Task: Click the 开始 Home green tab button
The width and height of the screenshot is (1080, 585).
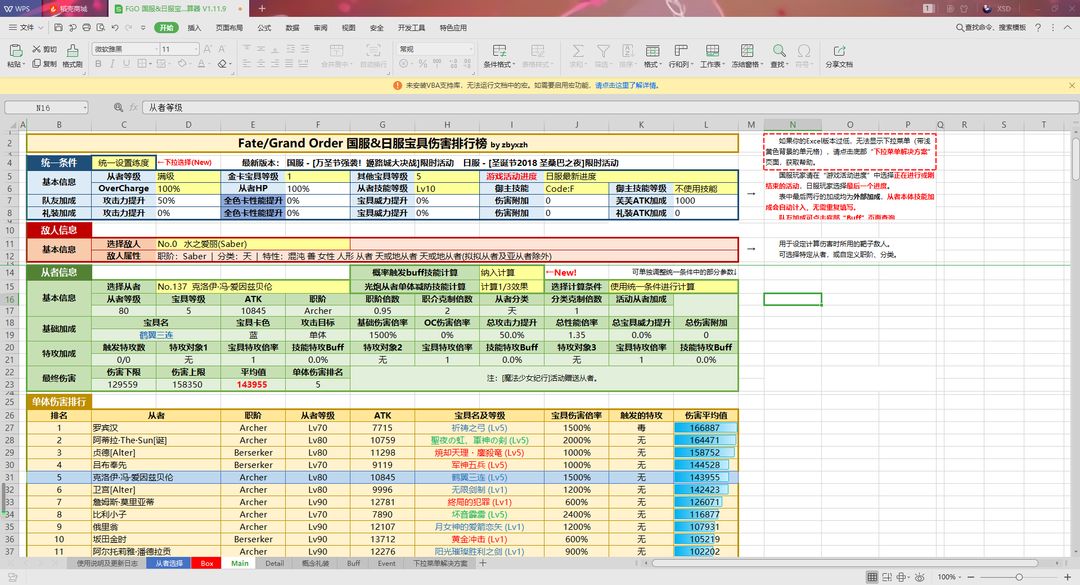Action: [x=166, y=28]
